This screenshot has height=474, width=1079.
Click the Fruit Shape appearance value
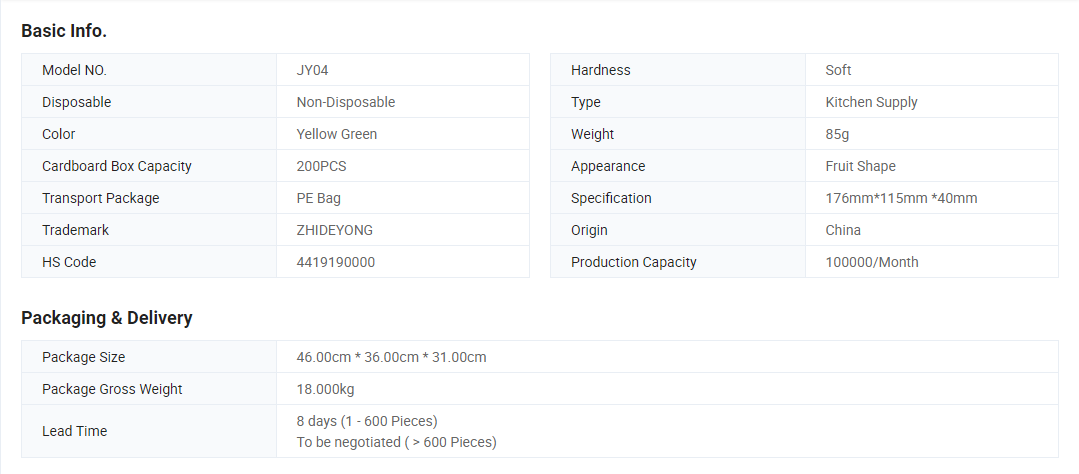click(860, 166)
